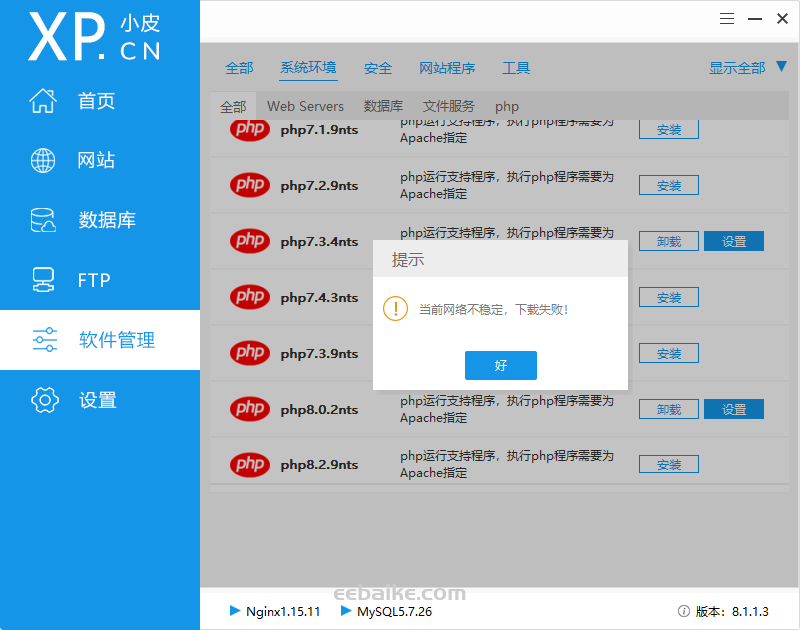Uninstall php8.0.2nts
The height and width of the screenshot is (630, 800).
(669, 409)
